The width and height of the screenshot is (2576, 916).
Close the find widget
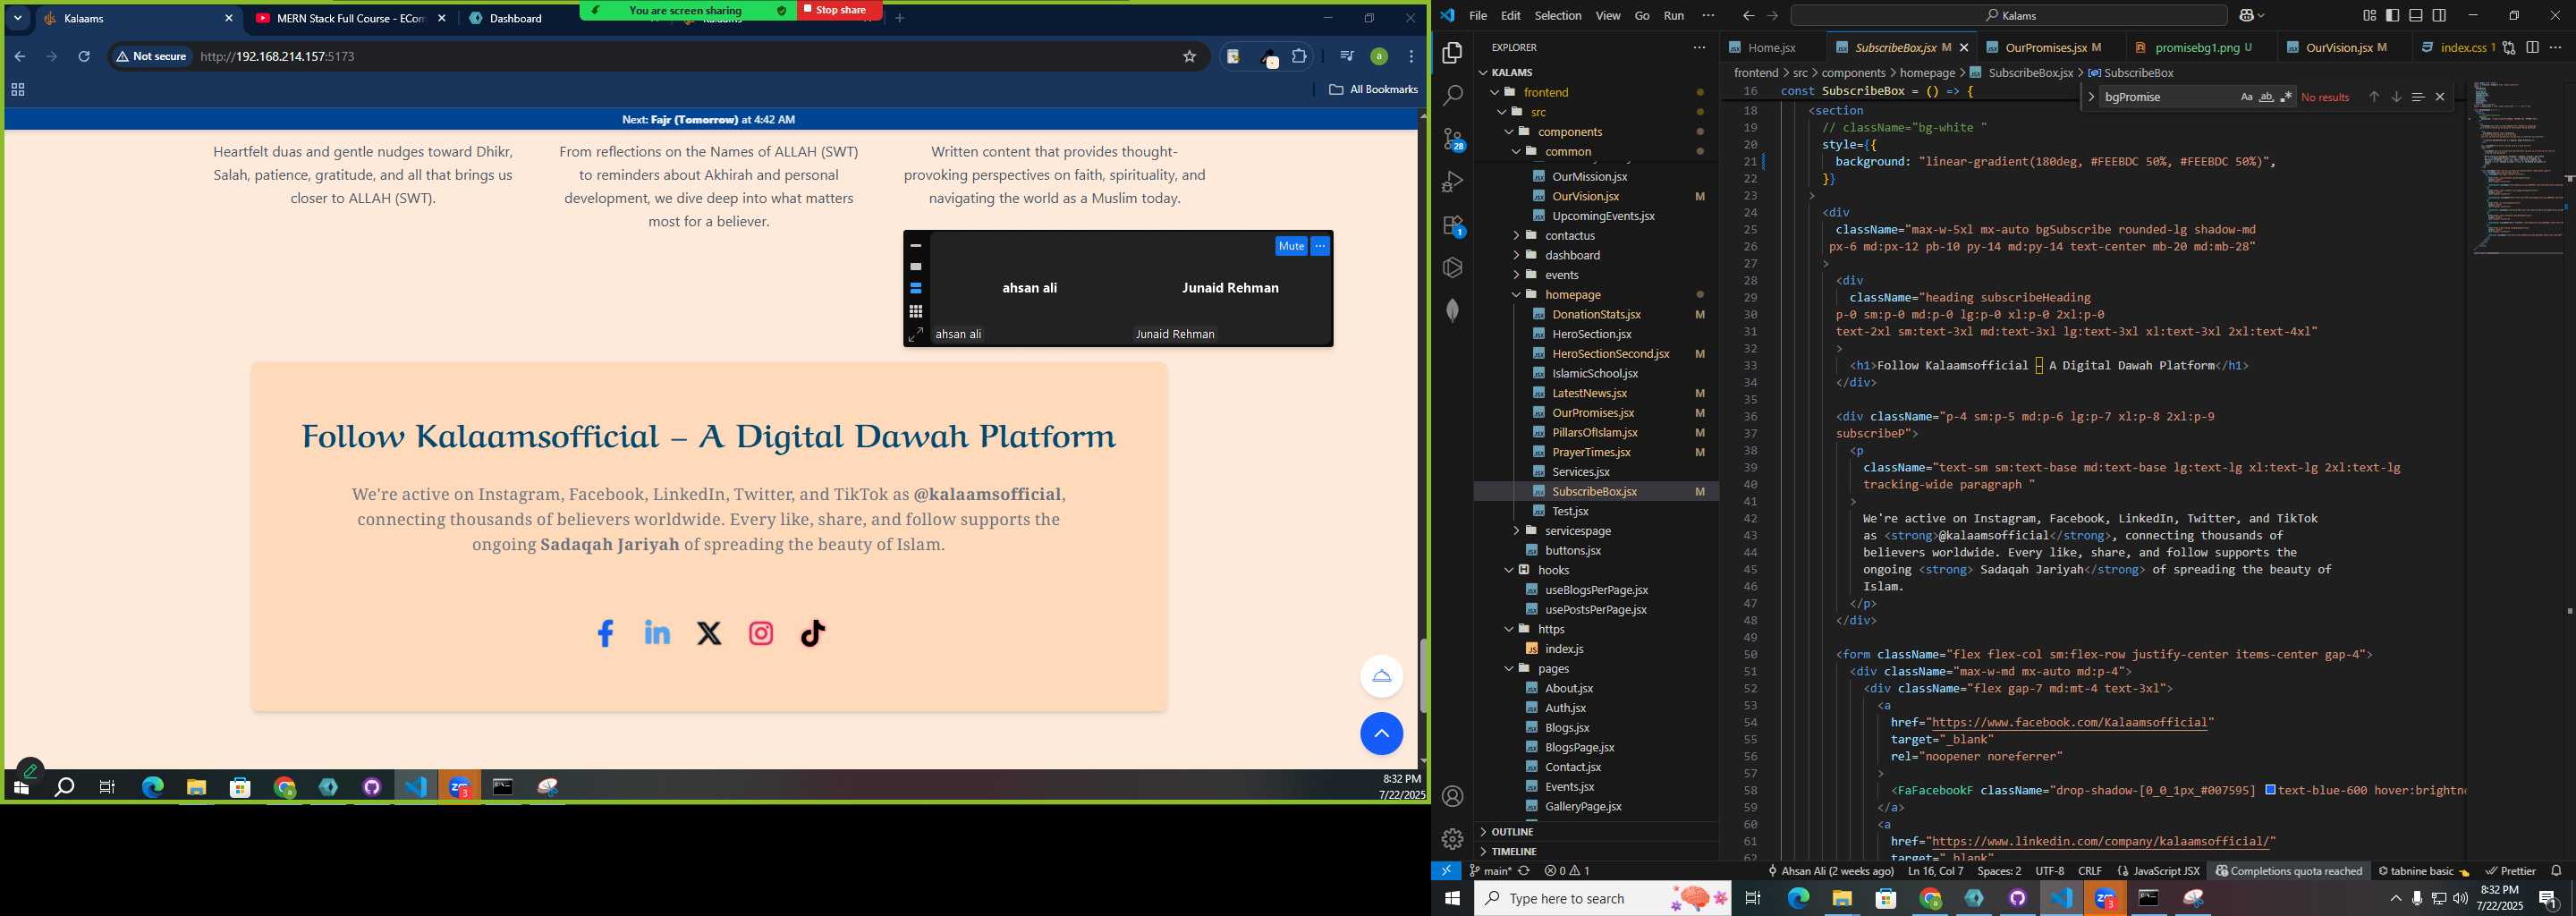(2440, 97)
